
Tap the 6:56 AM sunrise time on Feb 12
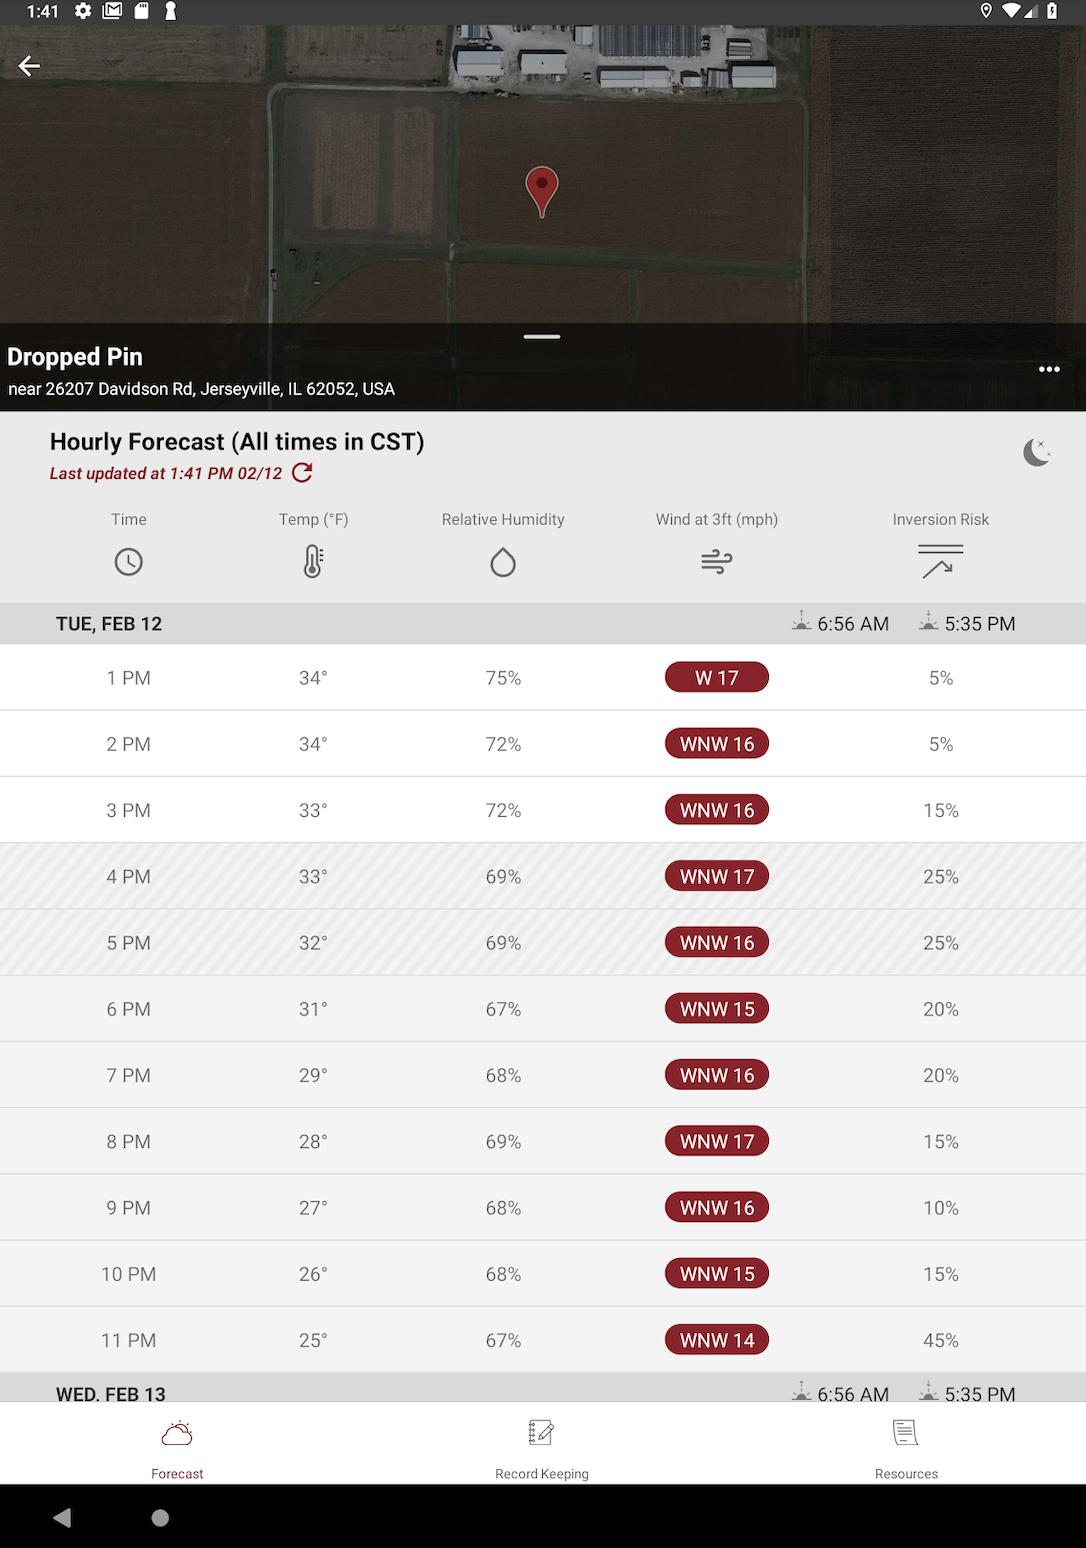(x=853, y=624)
